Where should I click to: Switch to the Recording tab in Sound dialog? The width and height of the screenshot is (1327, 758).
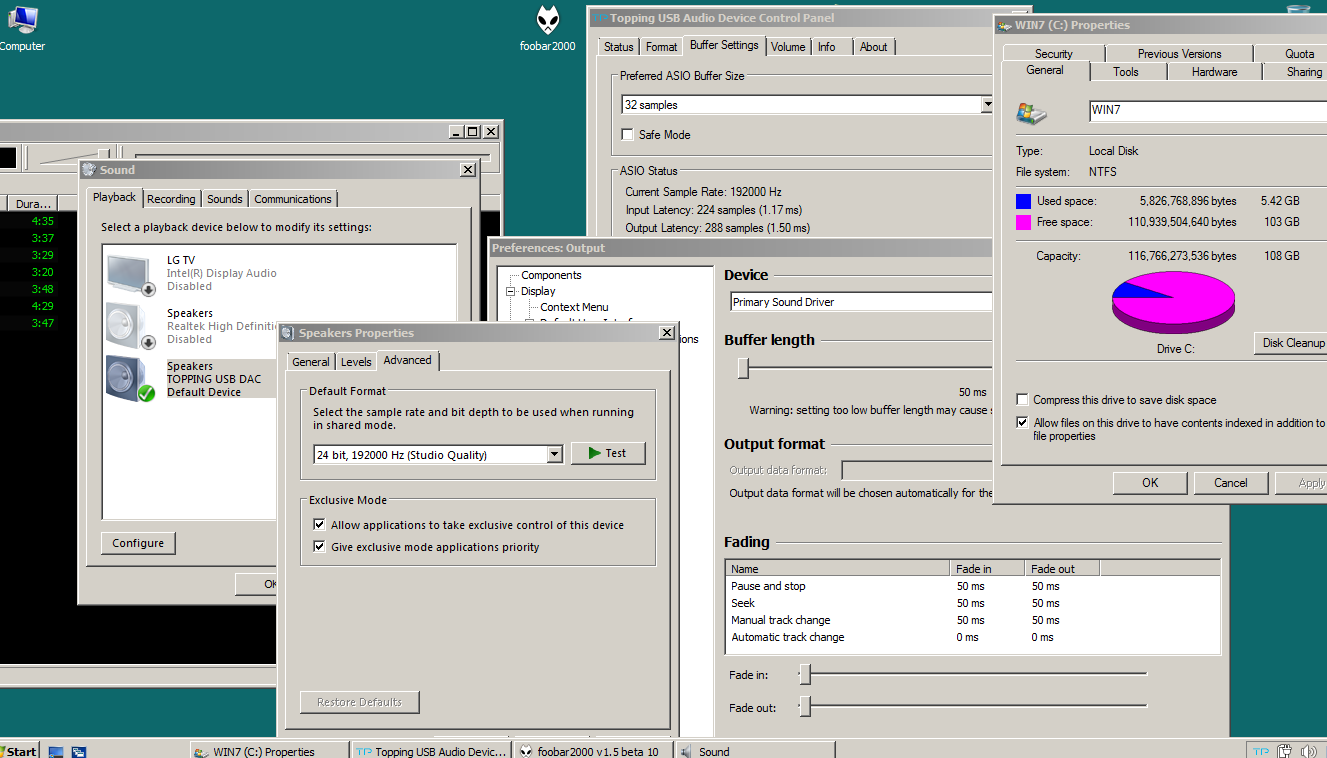[171, 199]
